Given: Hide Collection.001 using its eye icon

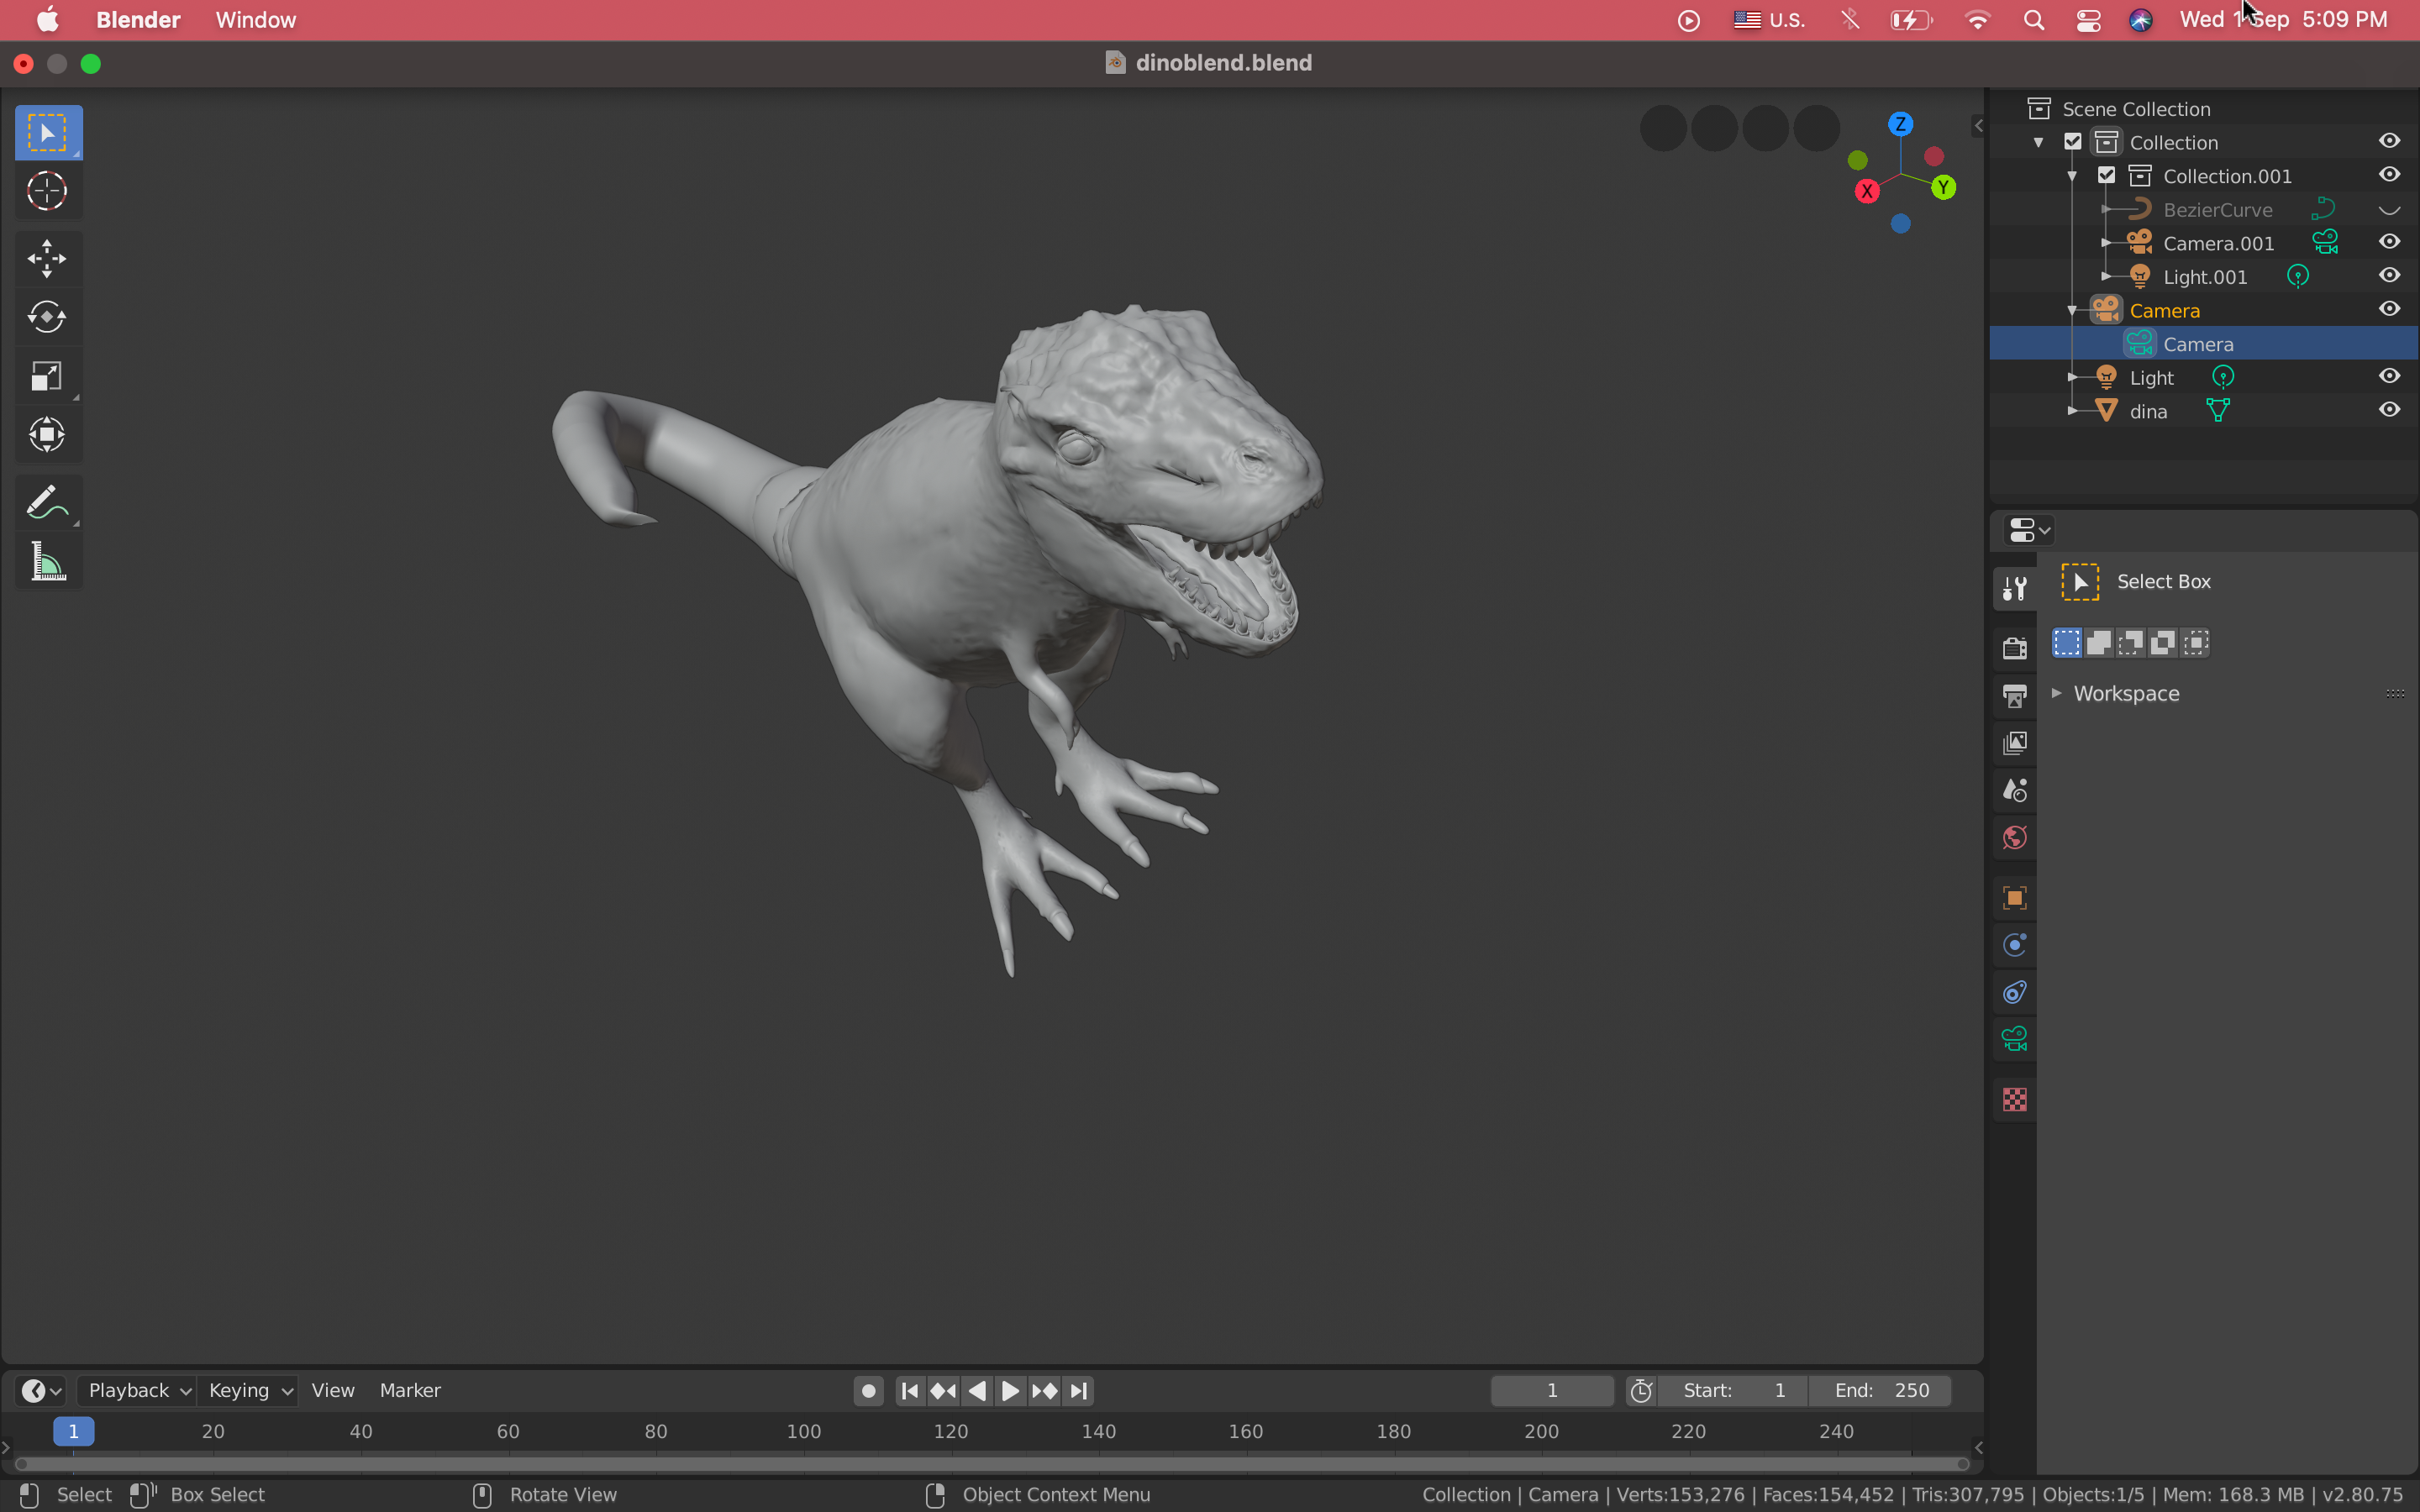Looking at the screenshot, I should coord(2389,175).
